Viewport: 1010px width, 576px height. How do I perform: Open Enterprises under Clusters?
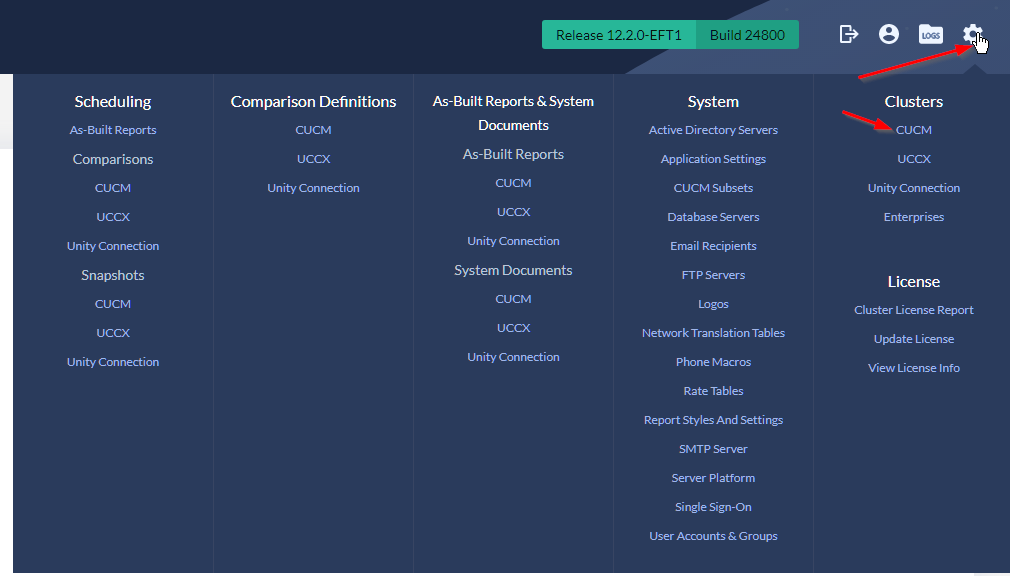913,216
